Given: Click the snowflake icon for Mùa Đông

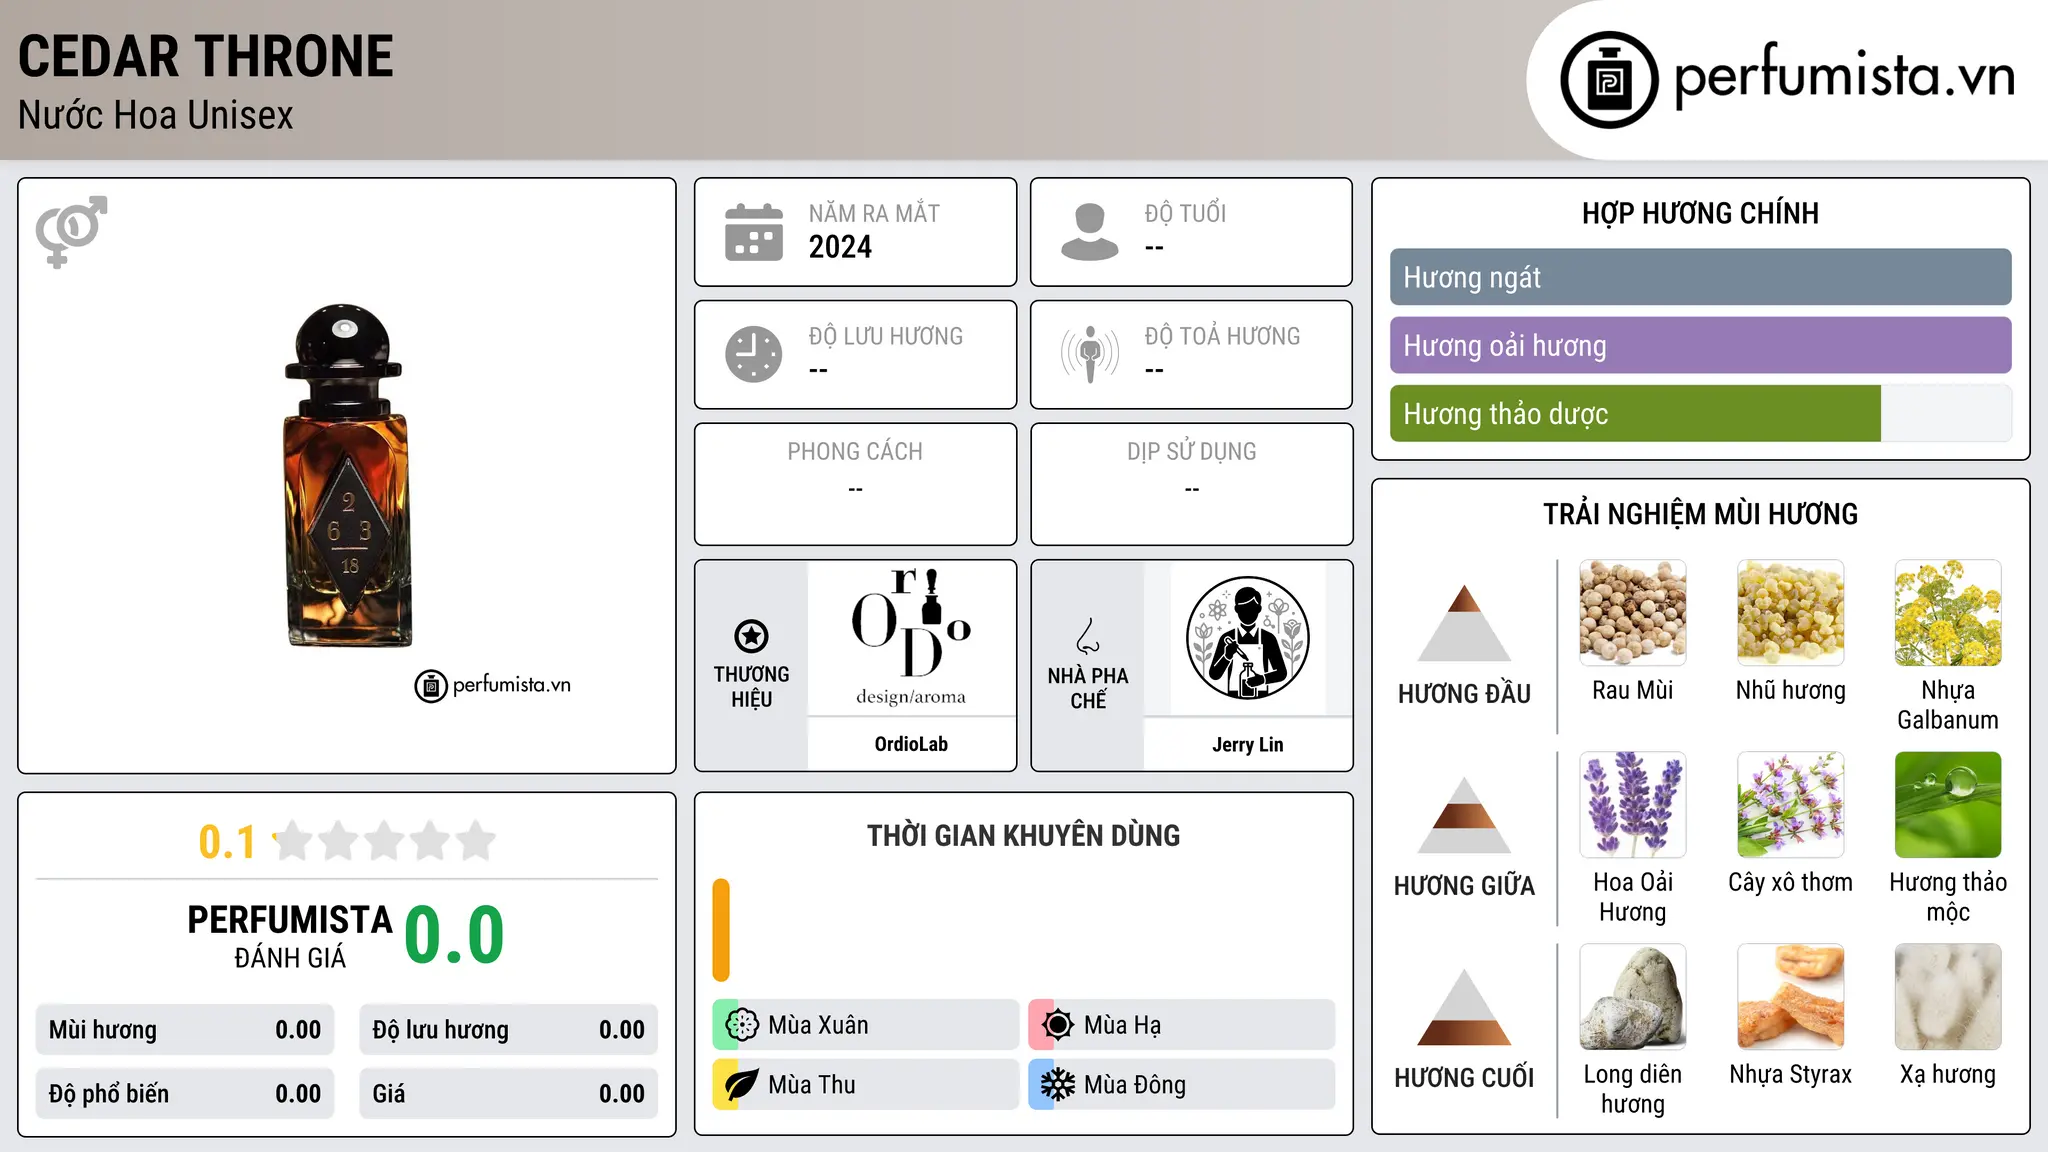Looking at the screenshot, I should point(1057,1084).
